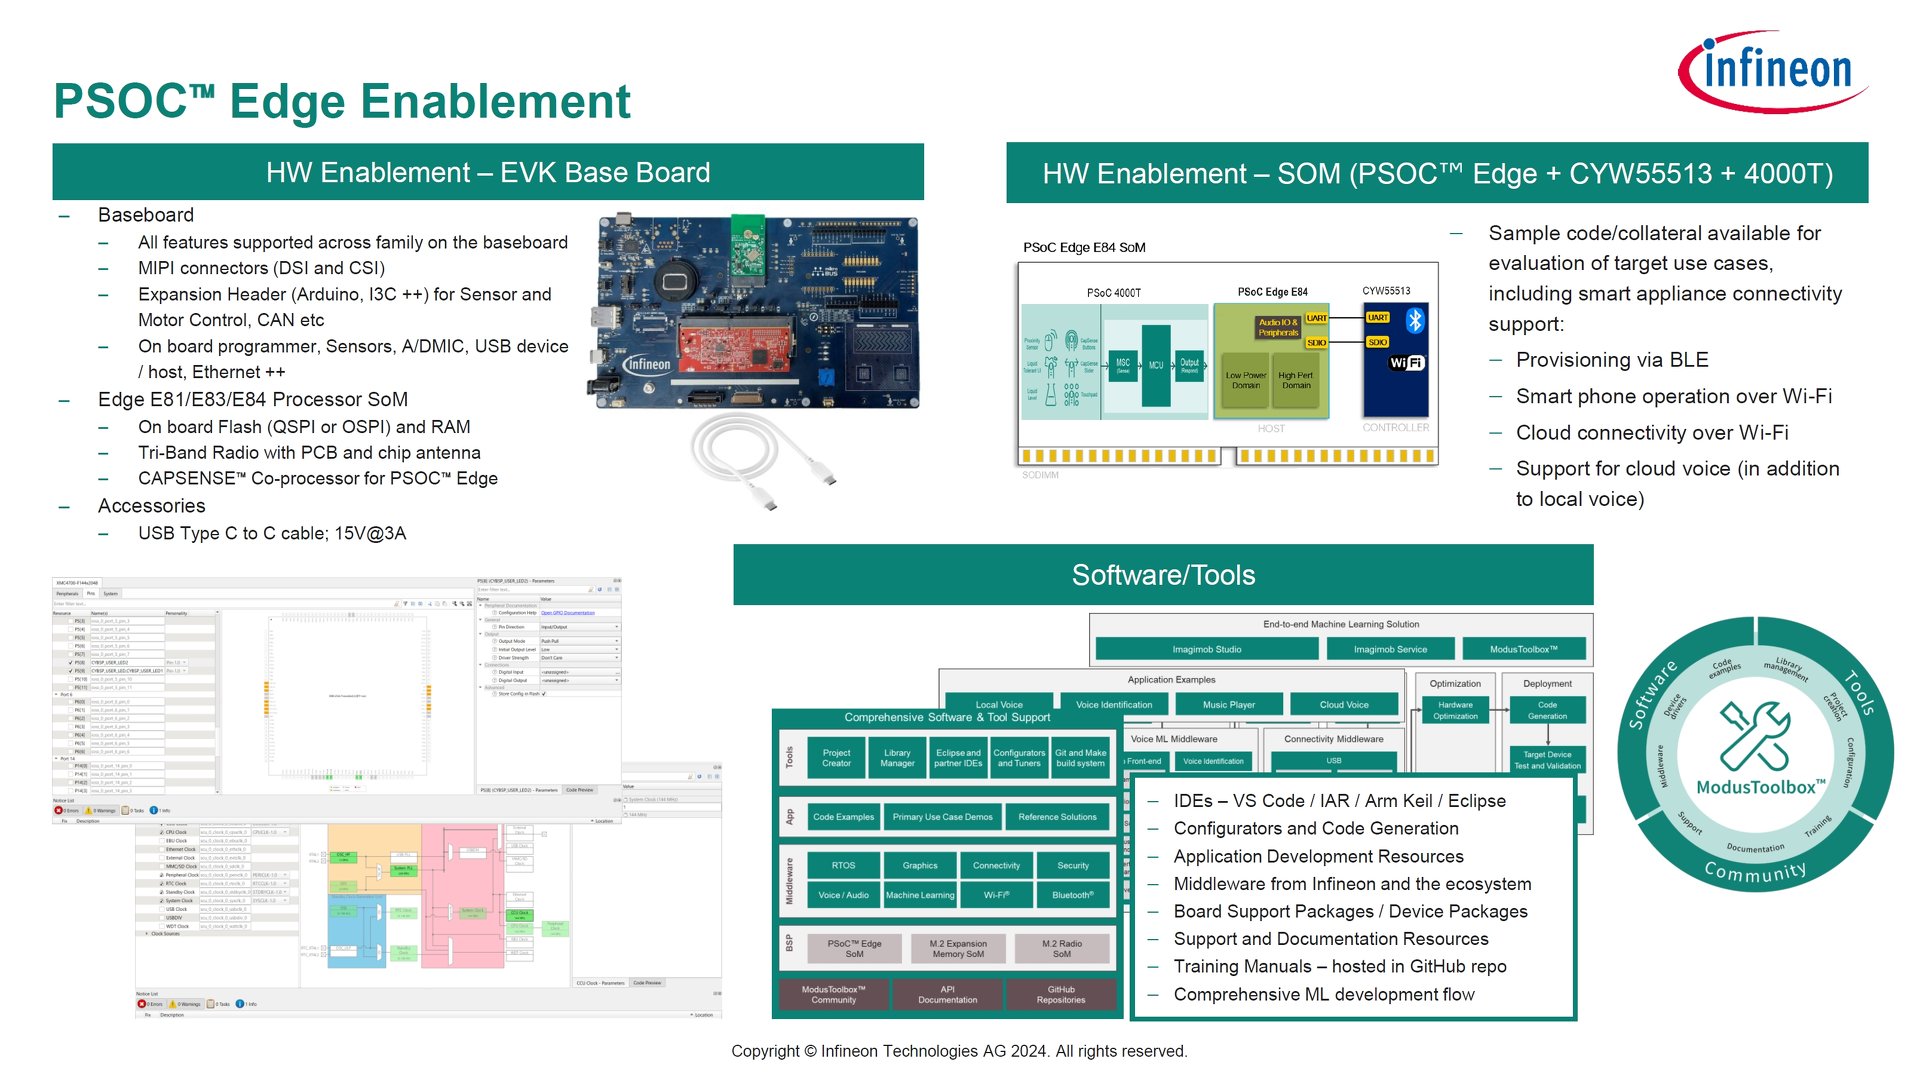Switch to the System tab
Screen dimensions: 1920x1080
point(111,594)
